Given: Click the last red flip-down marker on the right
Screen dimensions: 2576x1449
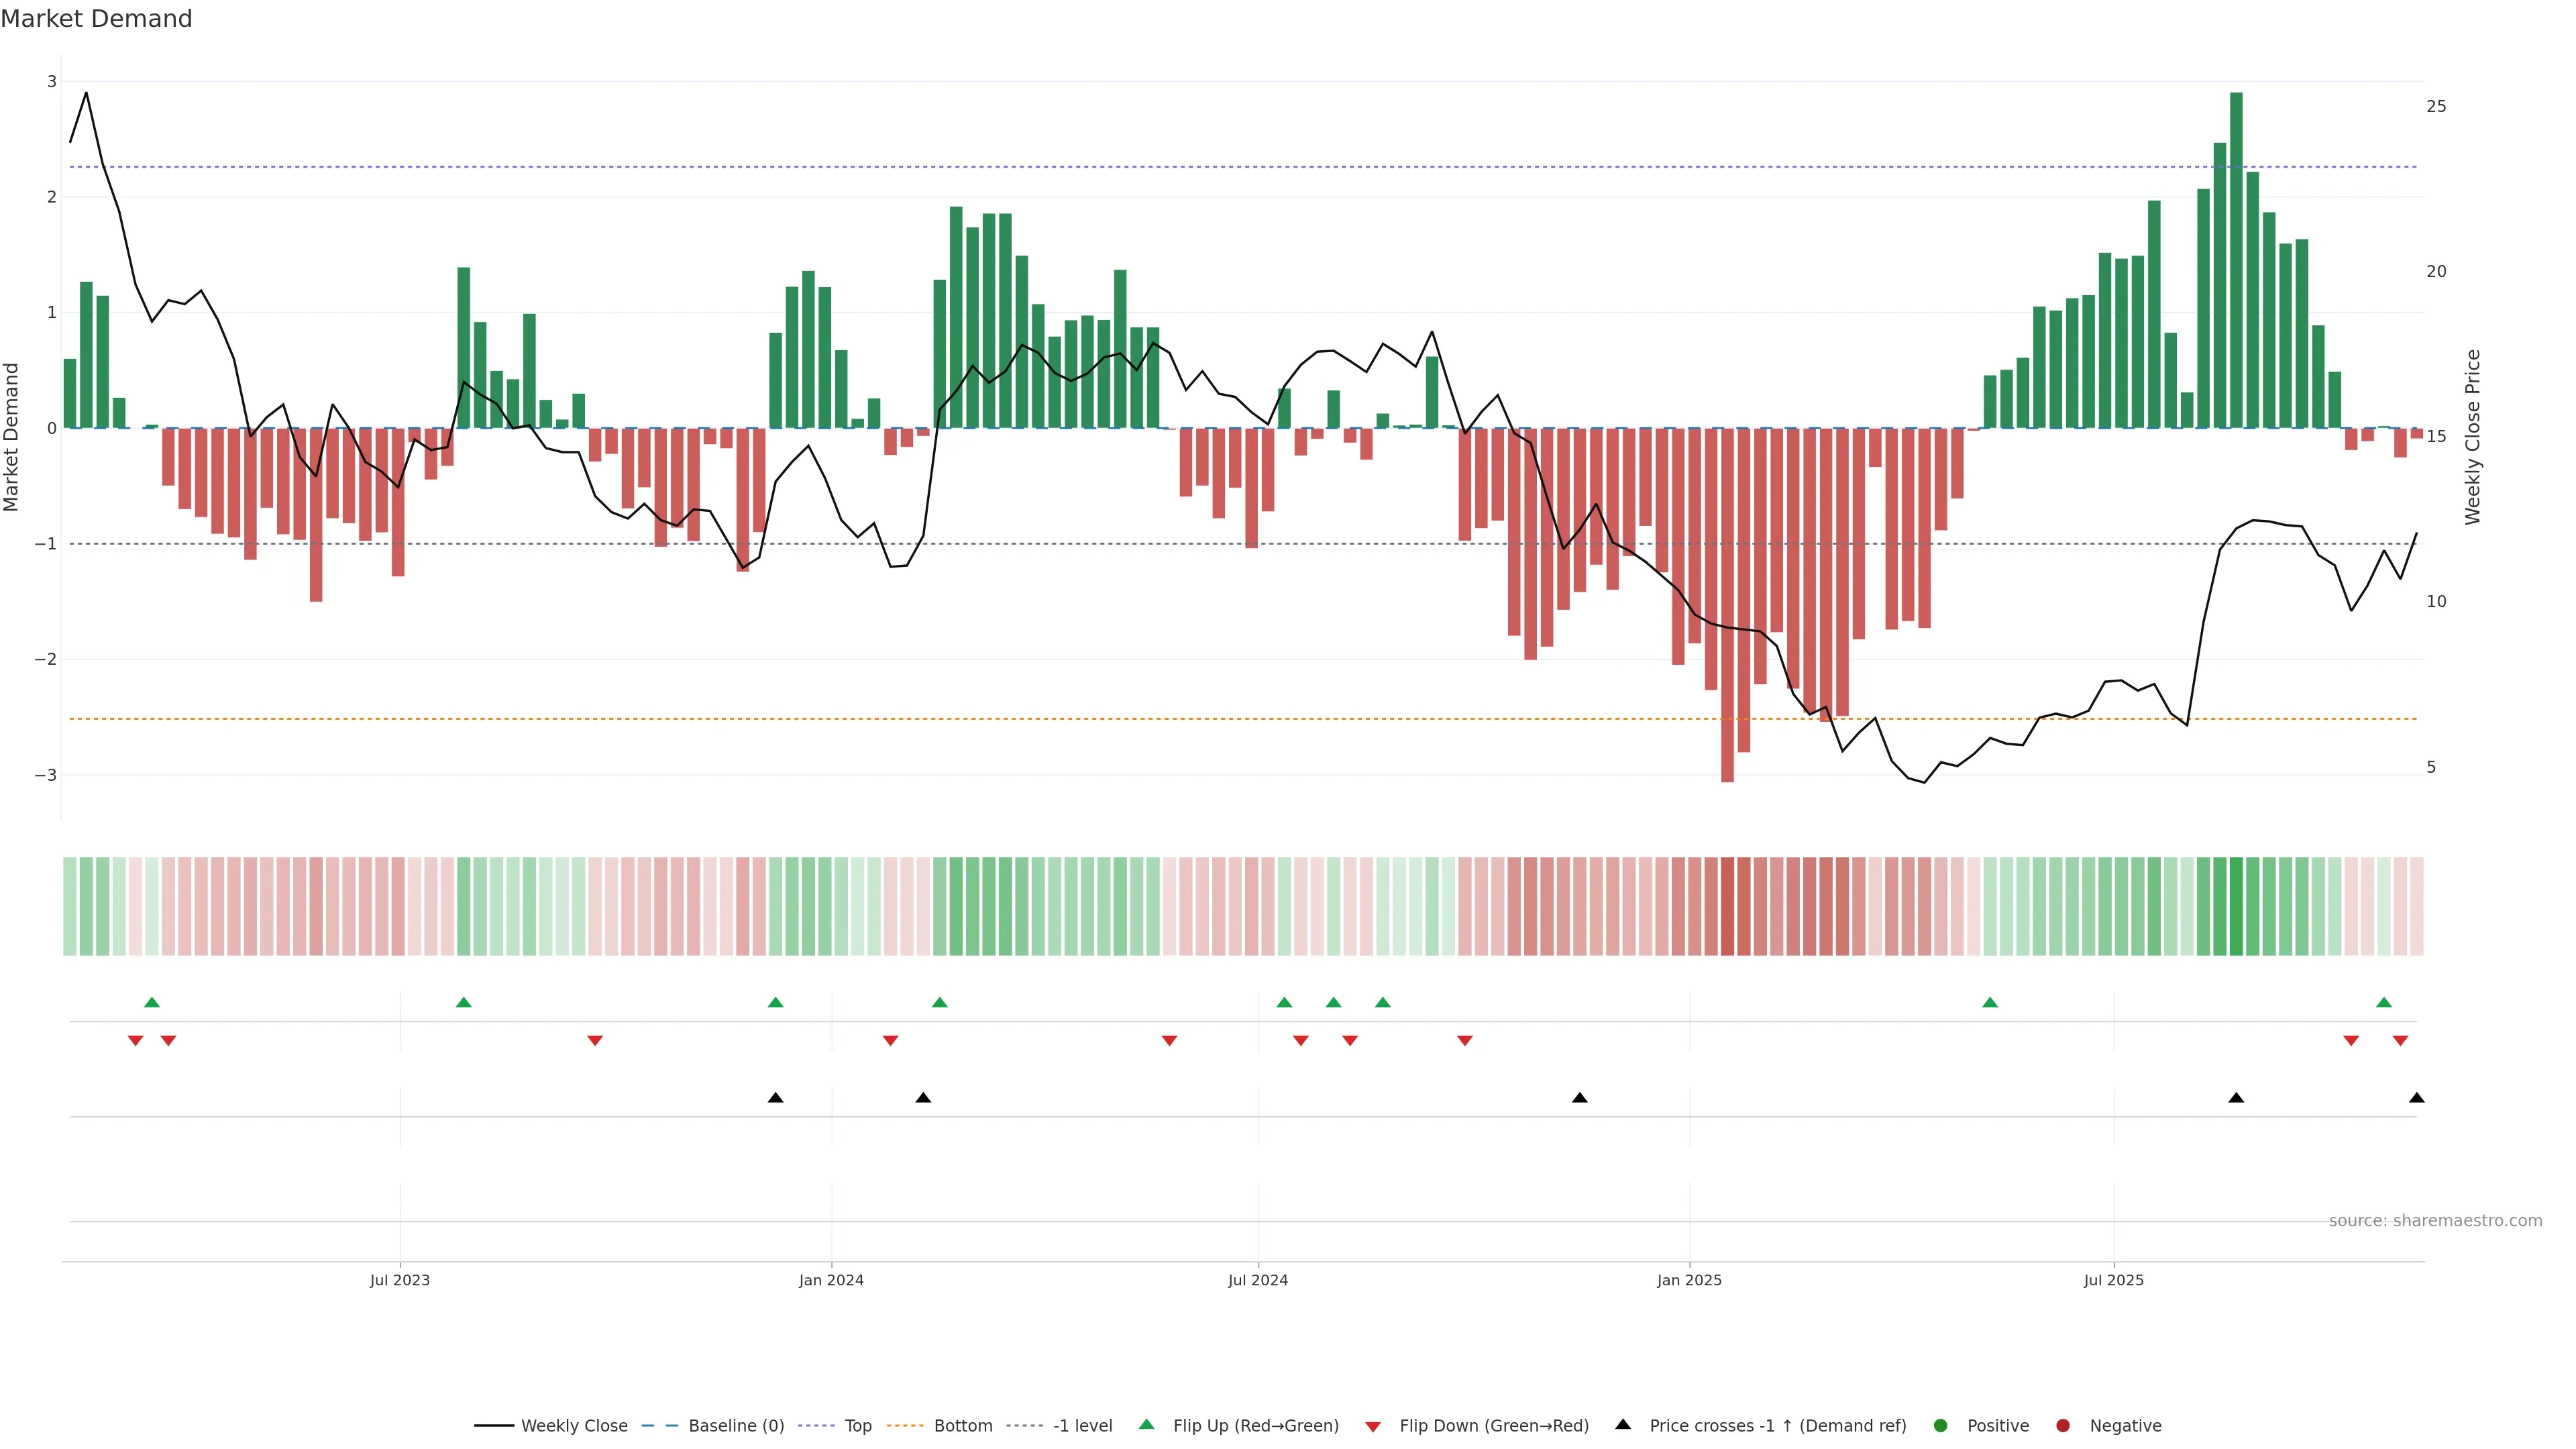Looking at the screenshot, I should click(2400, 1041).
